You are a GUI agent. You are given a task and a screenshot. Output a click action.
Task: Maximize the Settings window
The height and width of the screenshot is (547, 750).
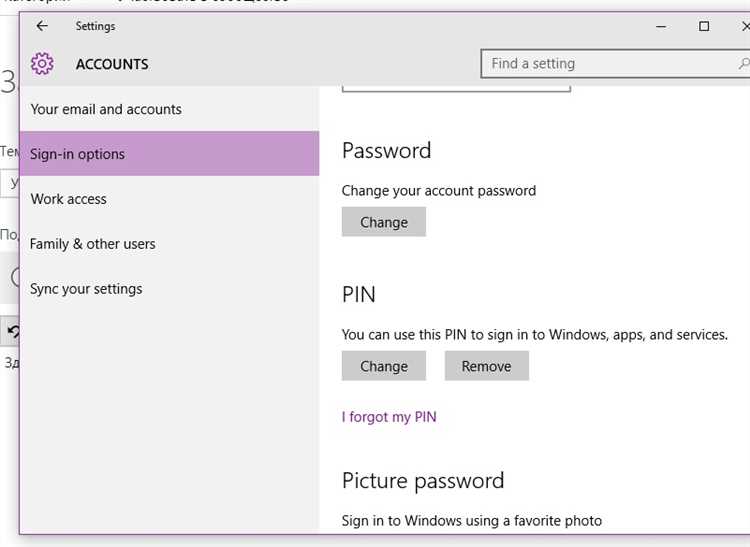tap(704, 26)
